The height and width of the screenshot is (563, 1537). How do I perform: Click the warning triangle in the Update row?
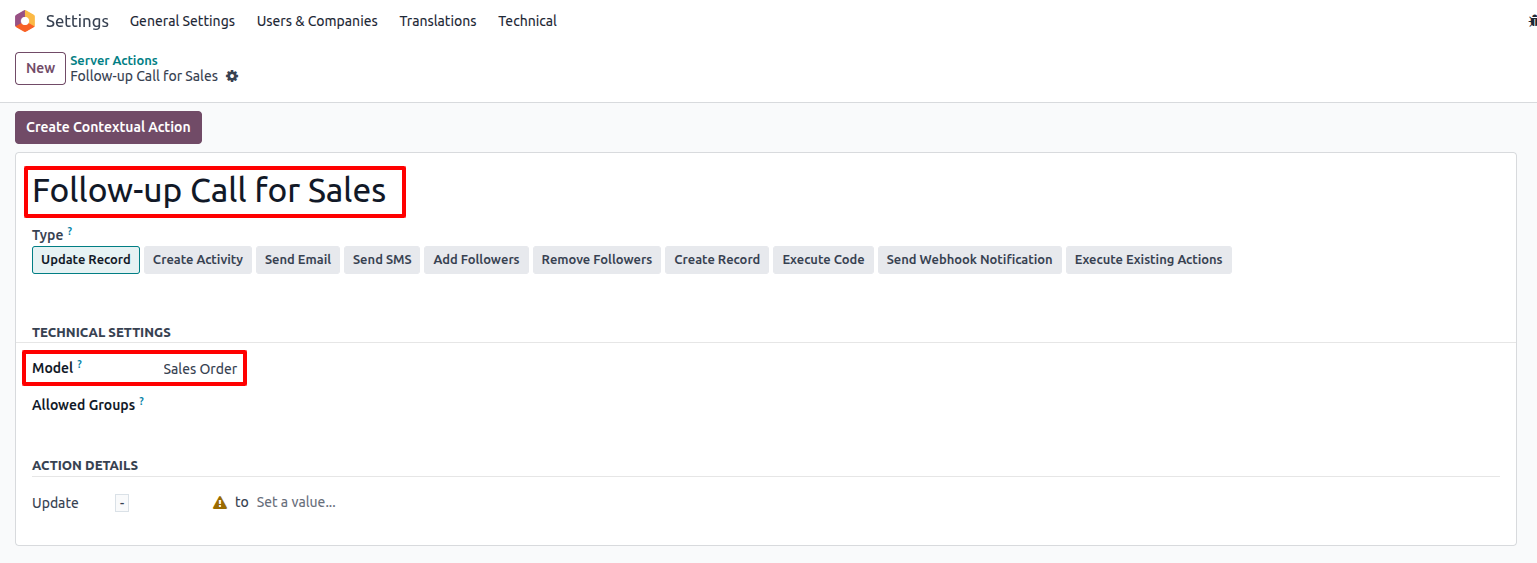point(220,503)
